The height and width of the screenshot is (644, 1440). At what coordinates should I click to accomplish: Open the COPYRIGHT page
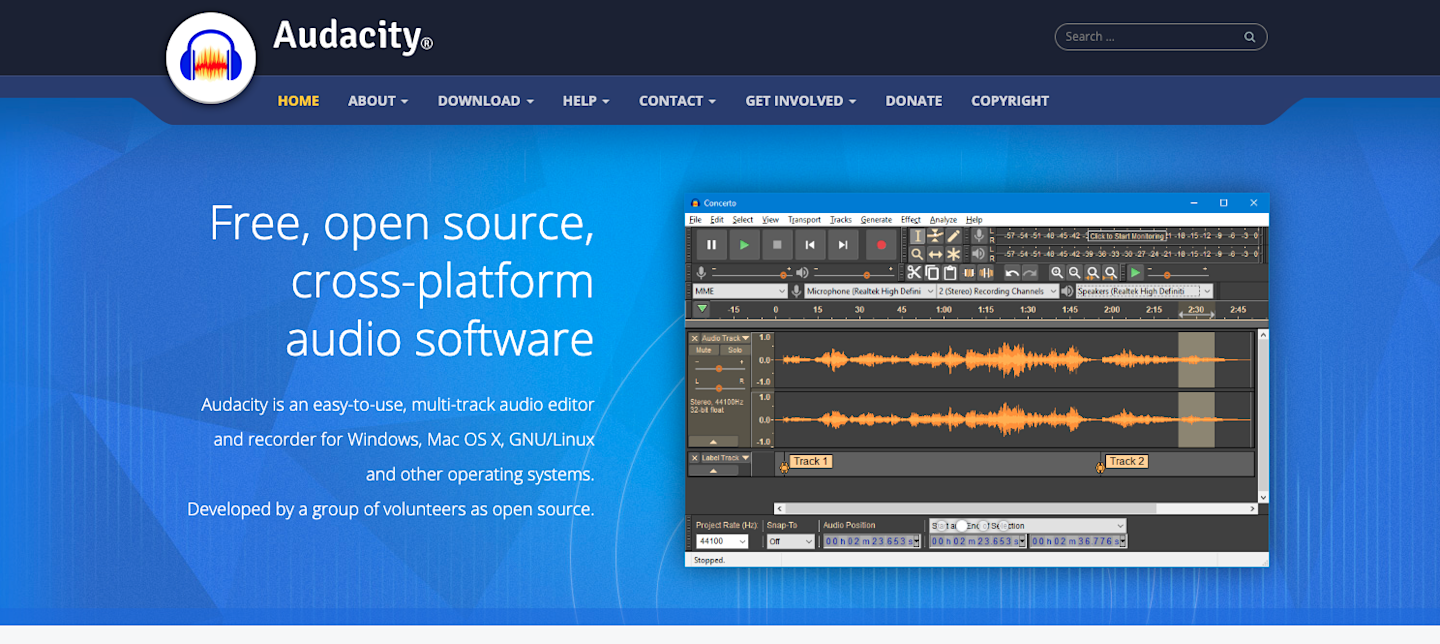tap(1010, 101)
